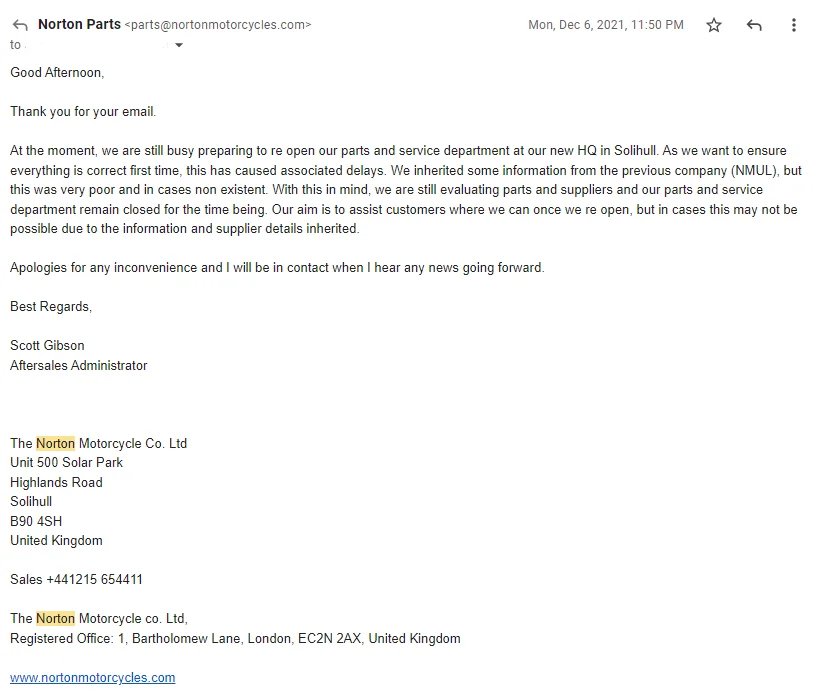Click highlighted Norton above Registered Office line

click(x=56, y=618)
